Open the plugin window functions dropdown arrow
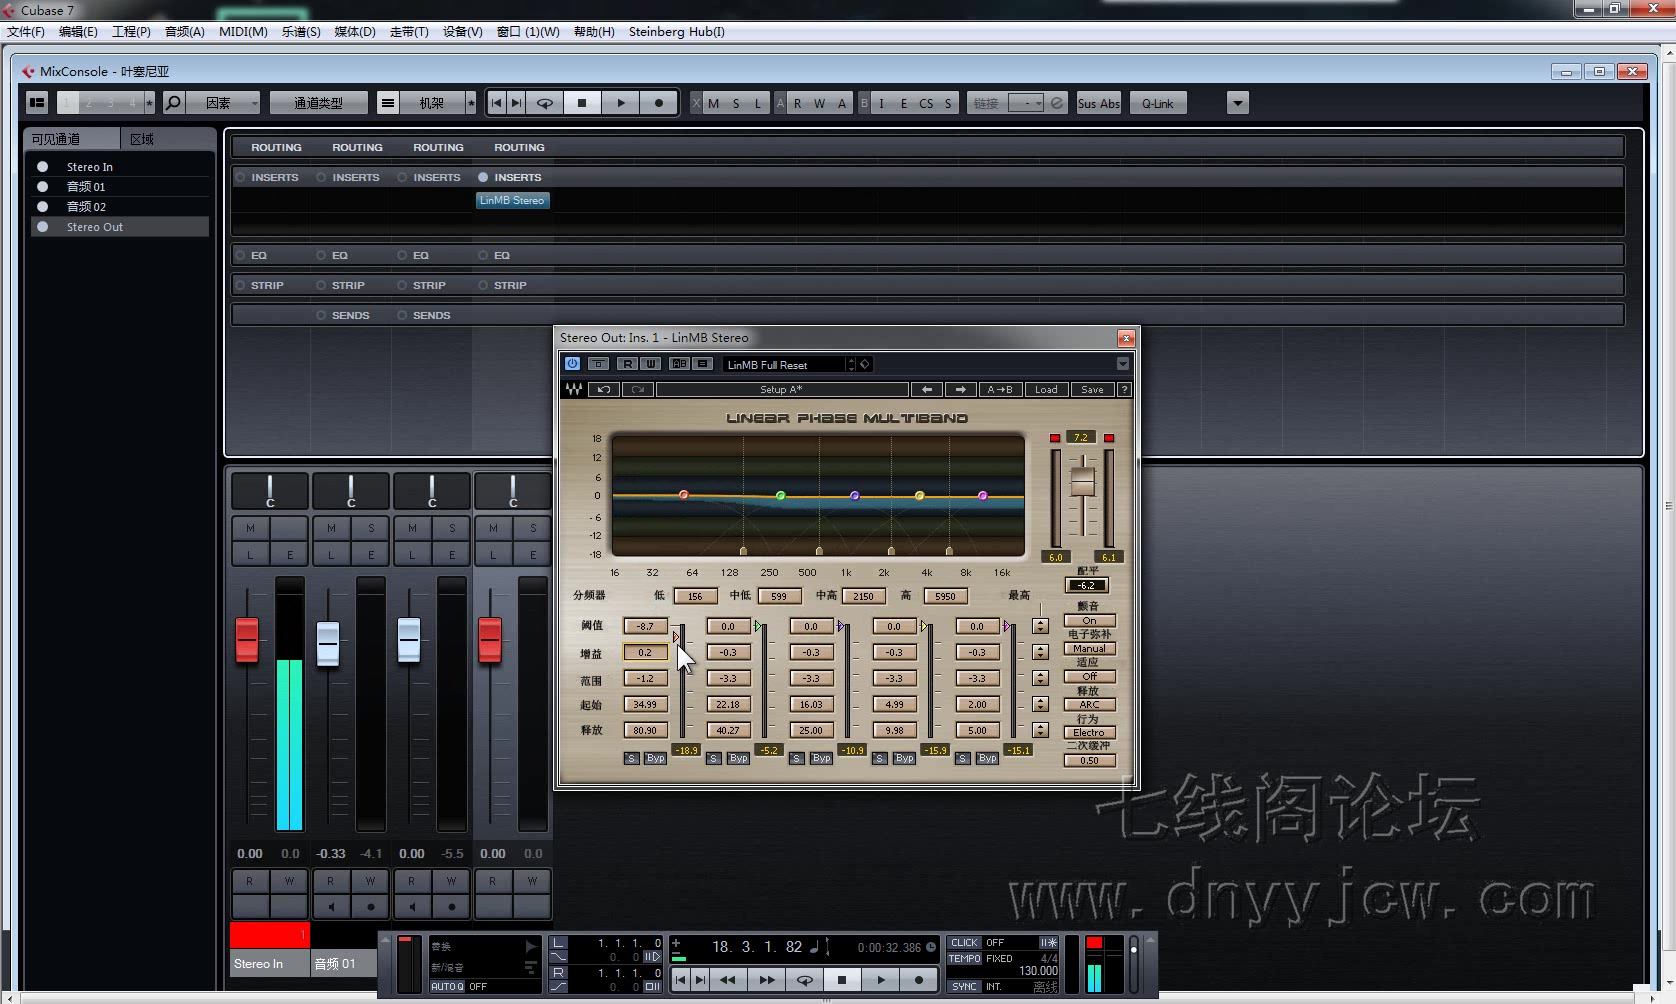Image resolution: width=1676 pixels, height=1004 pixels. click(x=1122, y=364)
